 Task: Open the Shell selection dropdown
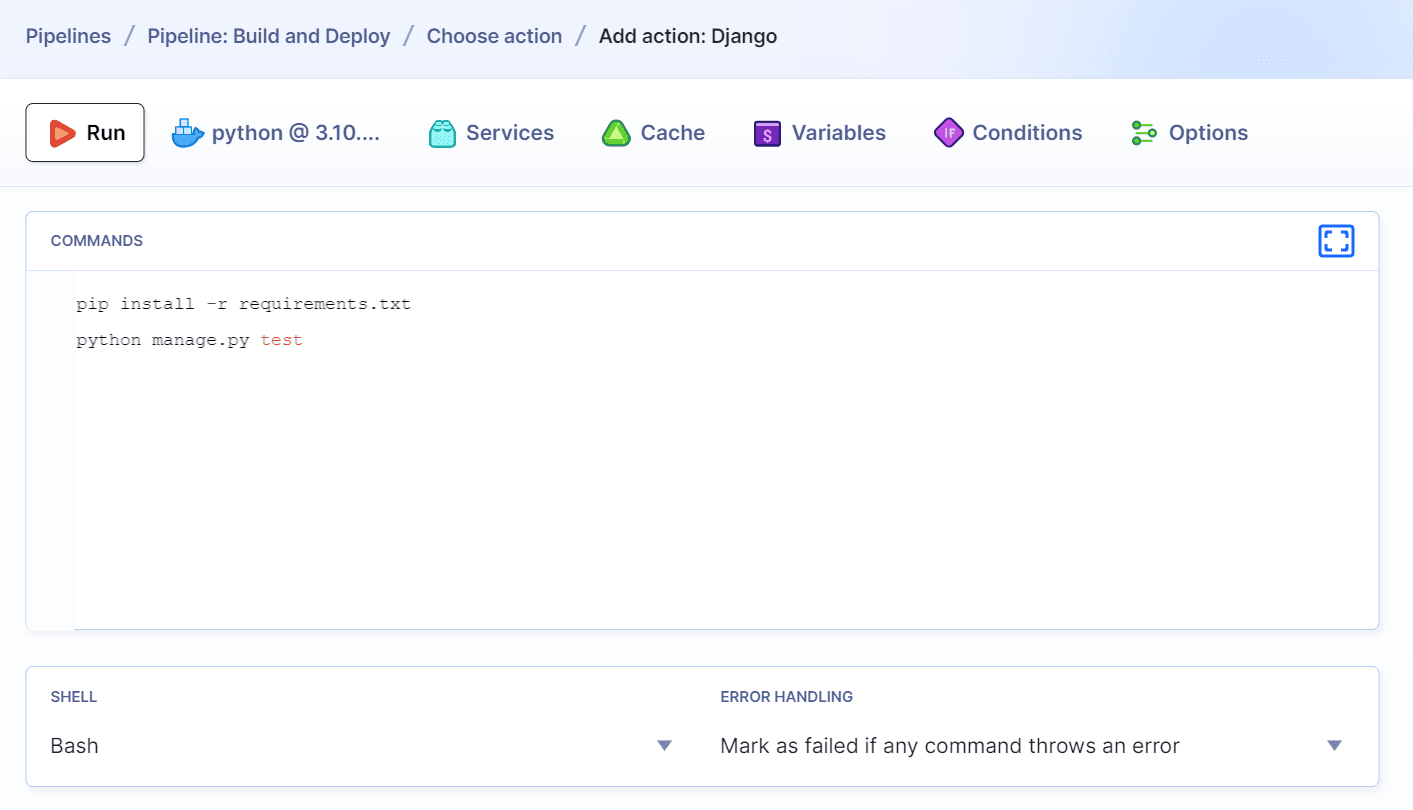pos(360,745)
